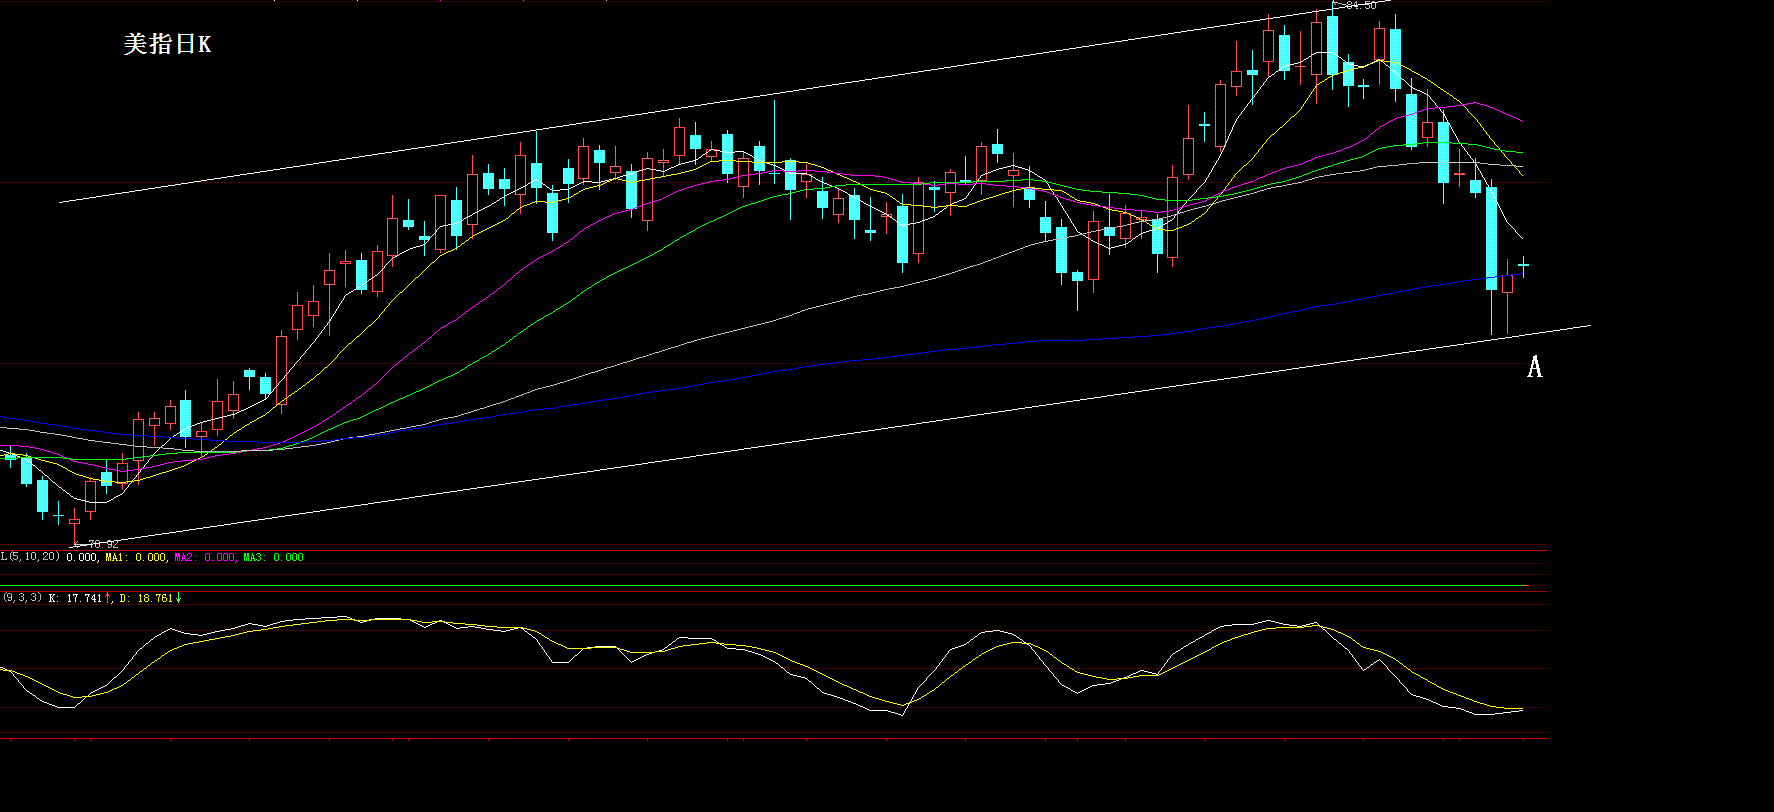Screen dimensions: 1774x812
Task: Open the L(5,10,20) indicator parameters label
Action: pyautogui.click(x=30, y=556)
